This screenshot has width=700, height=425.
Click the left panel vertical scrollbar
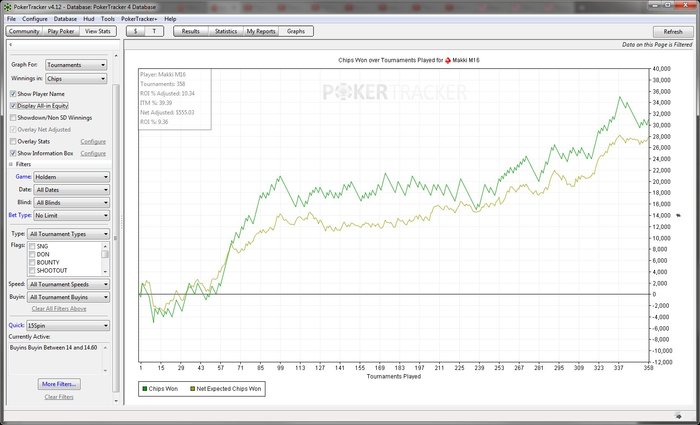(x=116, y=238)
